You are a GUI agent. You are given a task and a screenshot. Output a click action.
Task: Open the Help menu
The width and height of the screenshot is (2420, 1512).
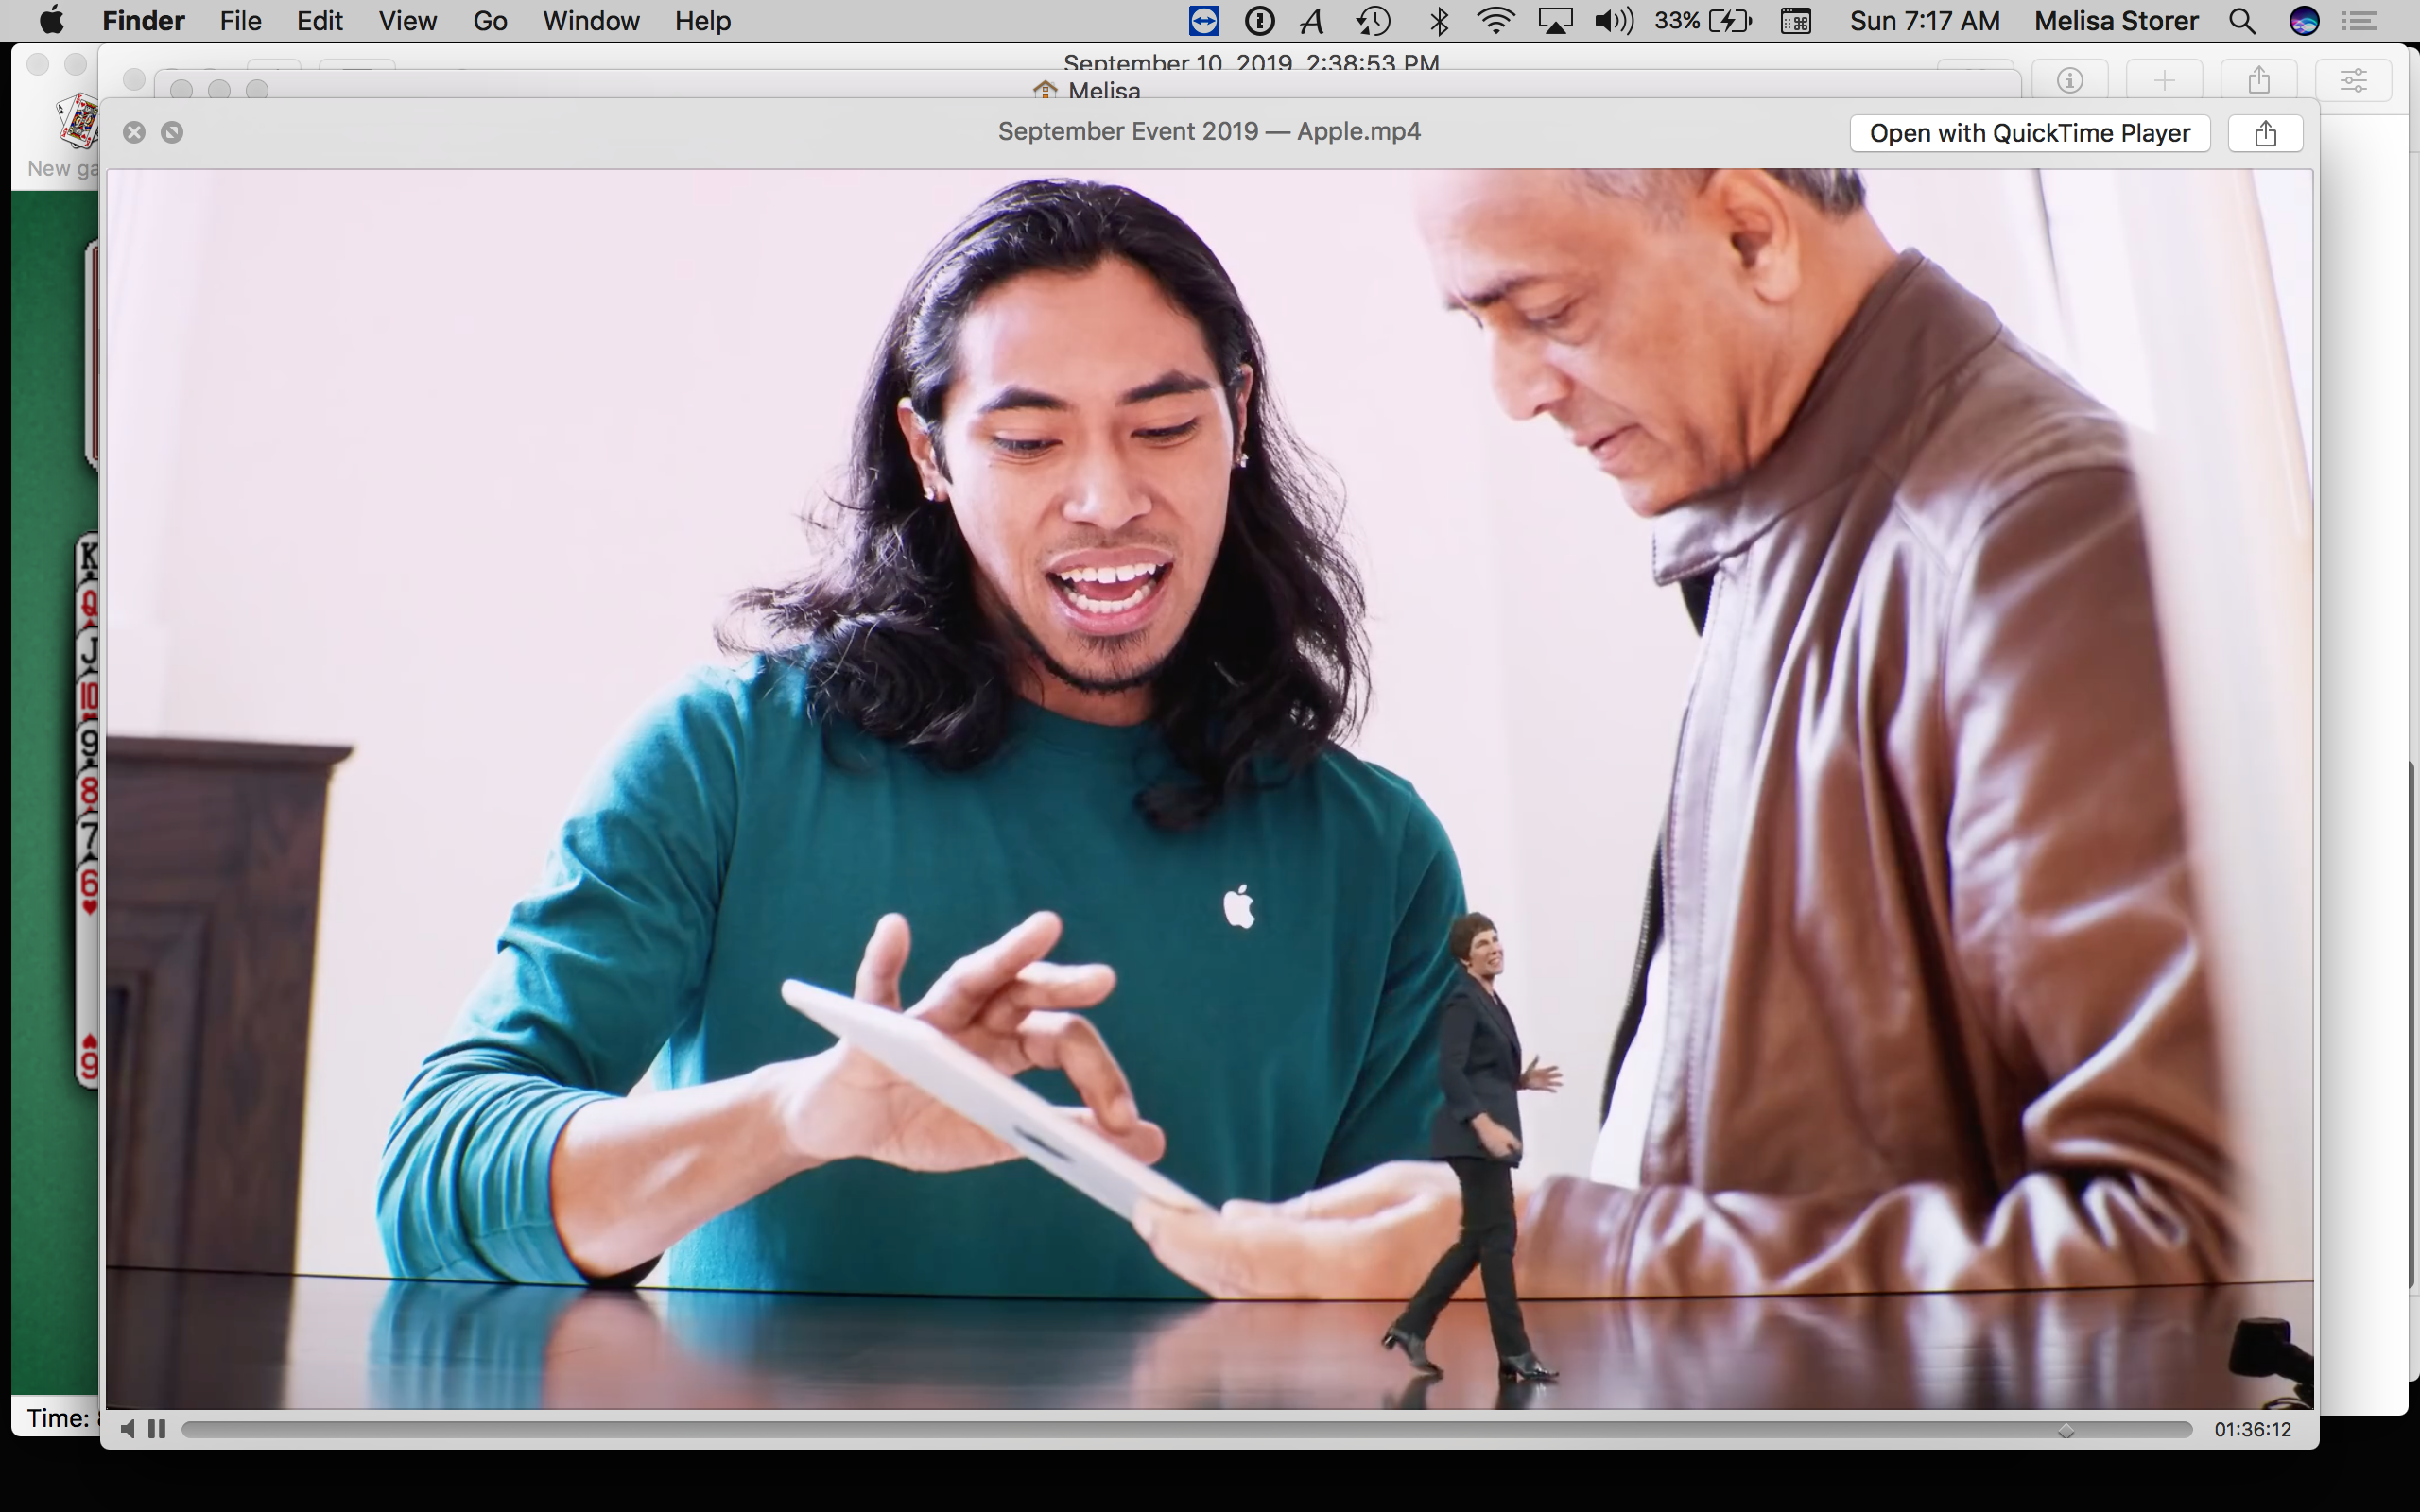click(x=702, y=21)
